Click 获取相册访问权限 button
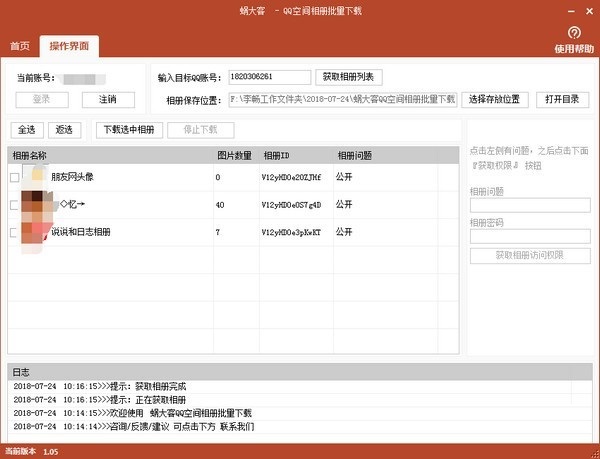The height and width of the screenshot is (459, 600). click(530, 256)
